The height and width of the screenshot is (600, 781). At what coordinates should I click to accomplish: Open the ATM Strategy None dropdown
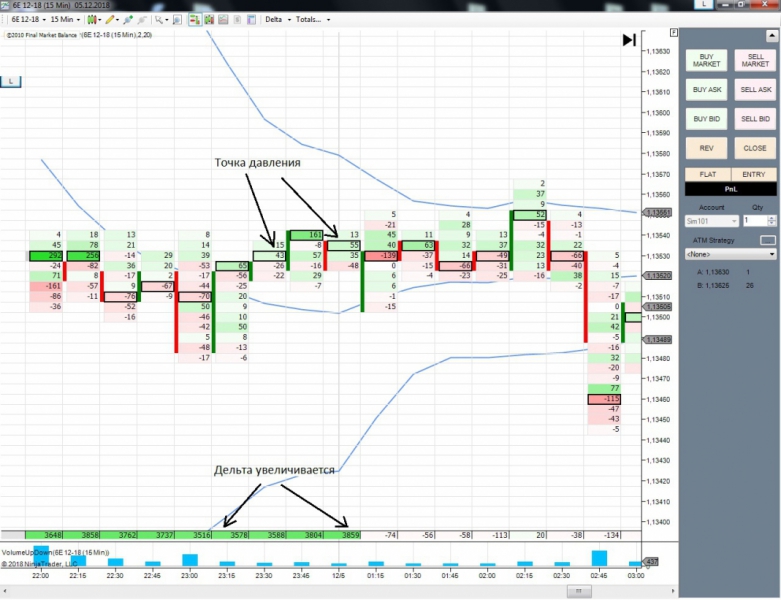[x=730, y=254]
